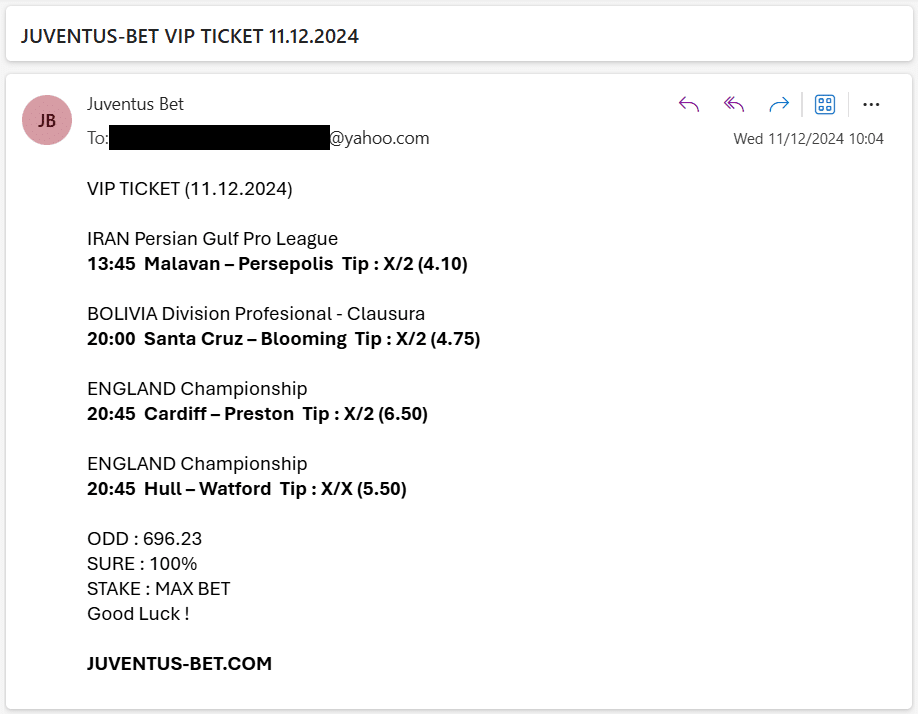
Task: Click the Hull – Watford tip line
Action: (x=247, y=489)
